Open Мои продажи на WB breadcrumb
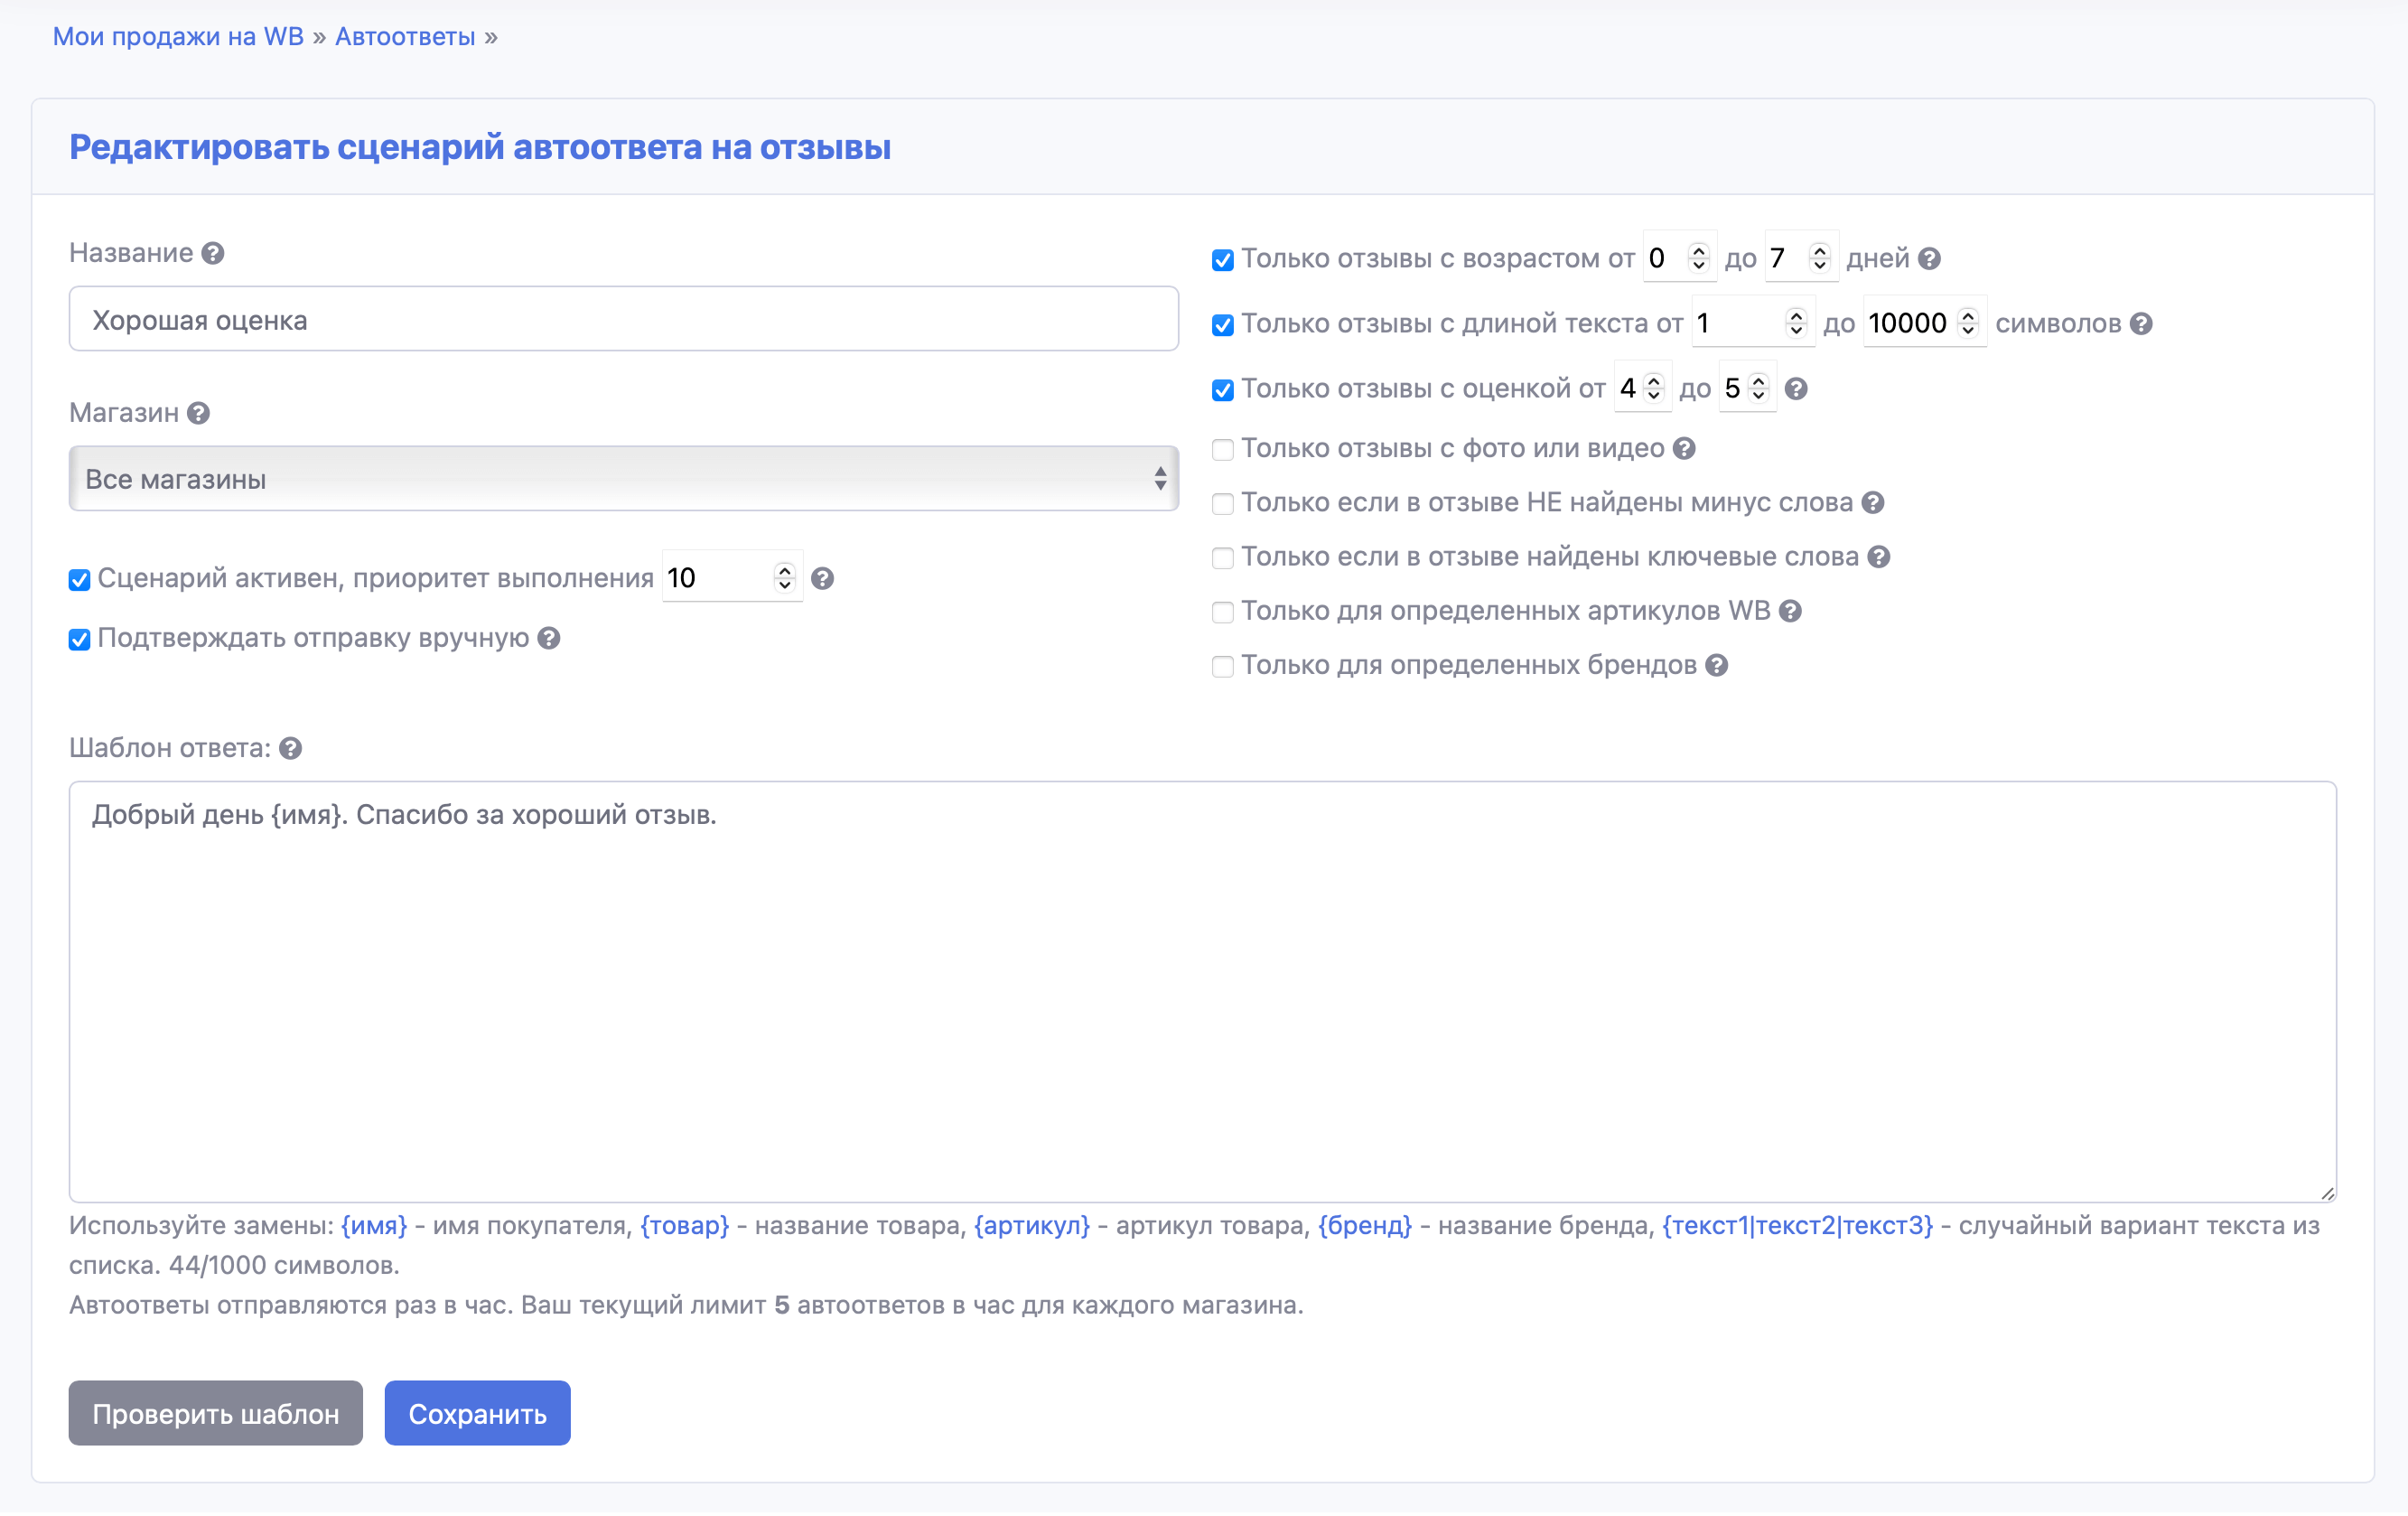2408x1516 pixels. (178, 37)
